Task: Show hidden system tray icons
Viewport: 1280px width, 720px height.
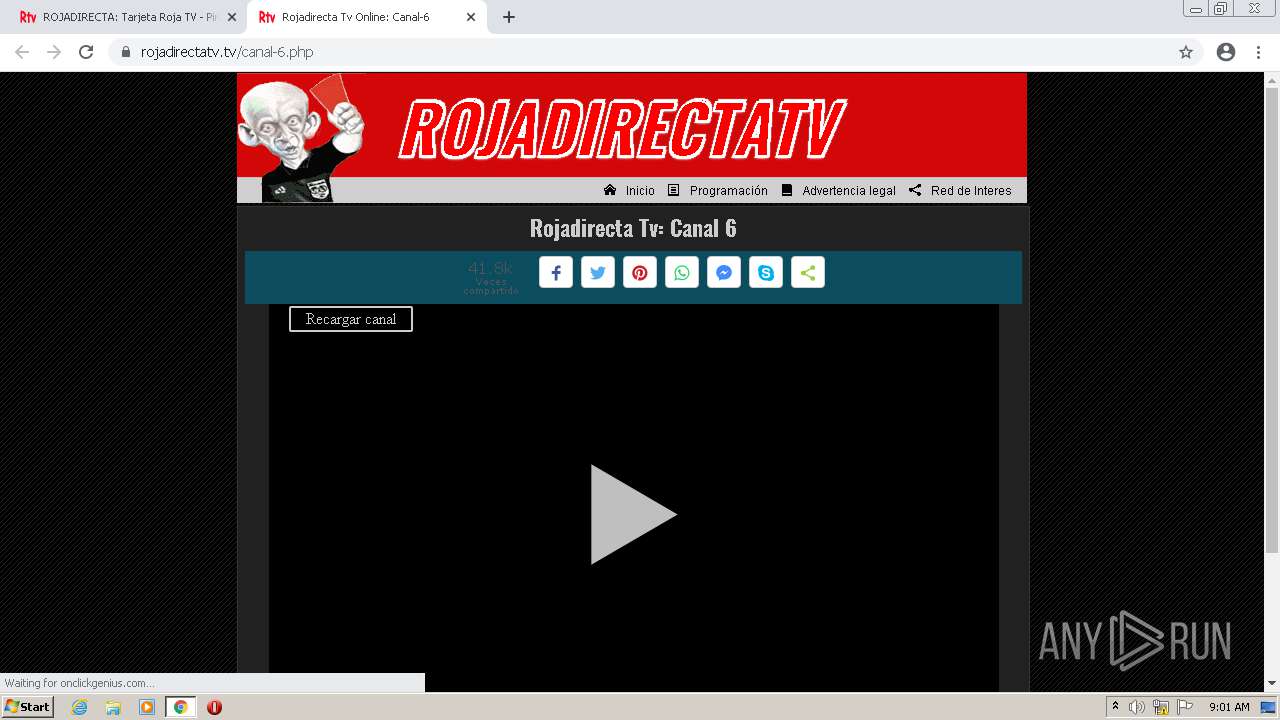Action: coord(1115,707)
